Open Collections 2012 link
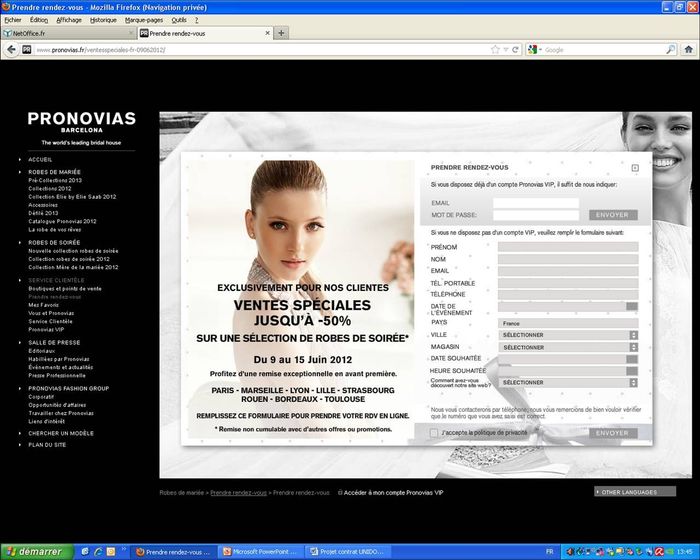 50,188
